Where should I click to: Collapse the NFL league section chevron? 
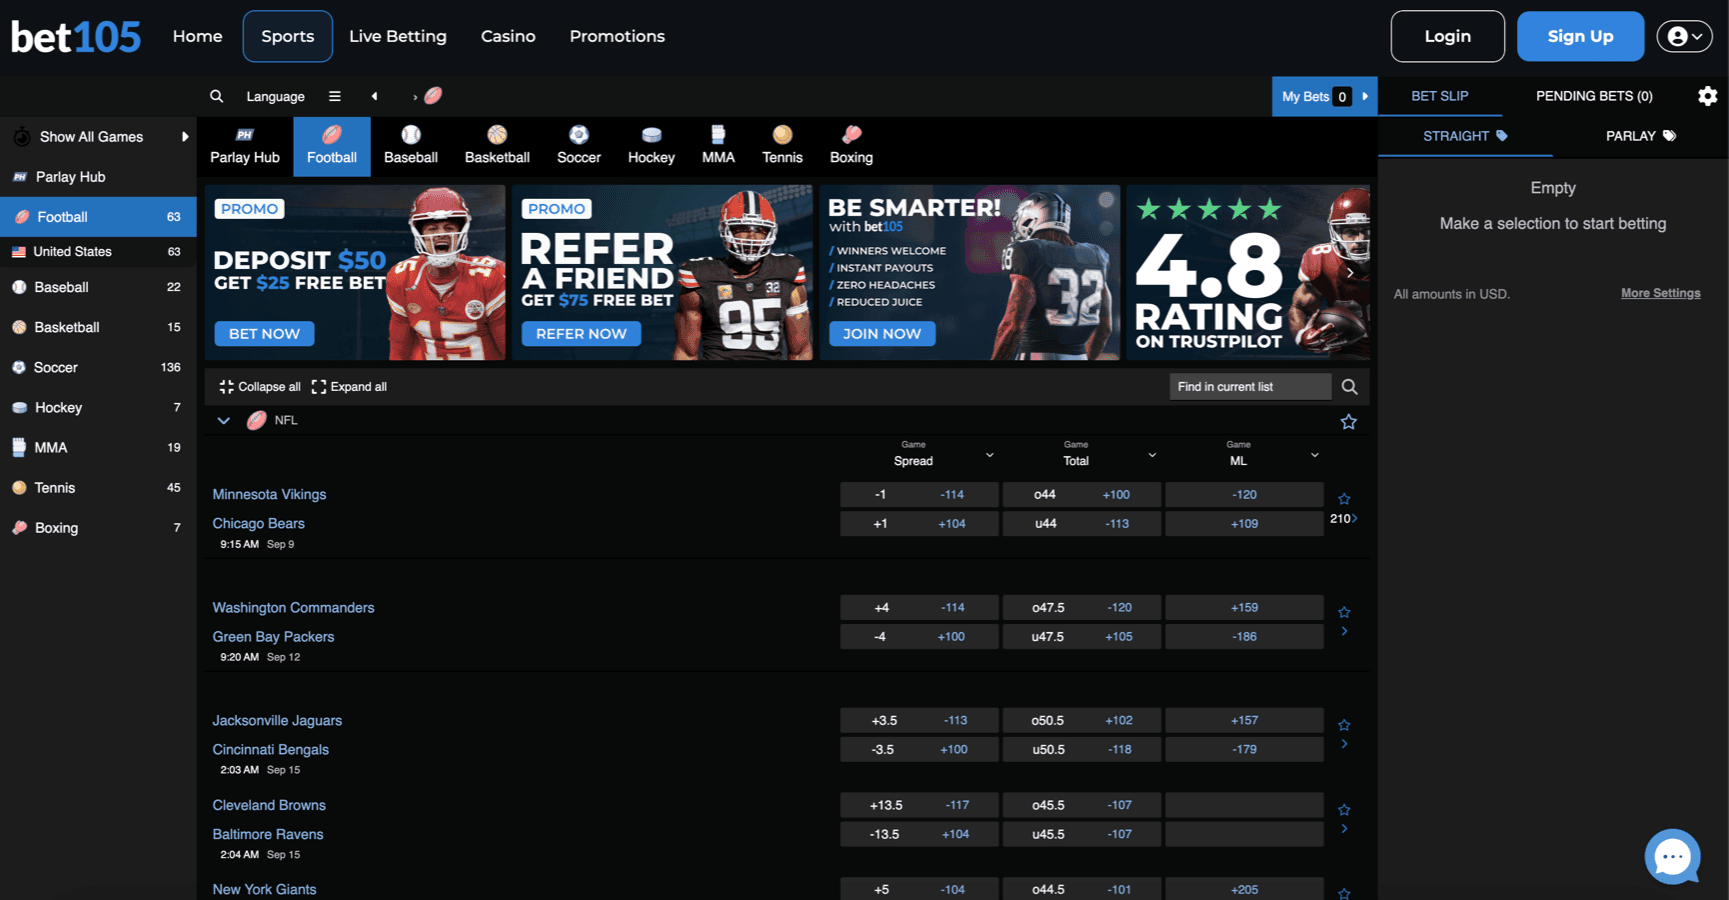pyautogui.click(x=224, y=421)
